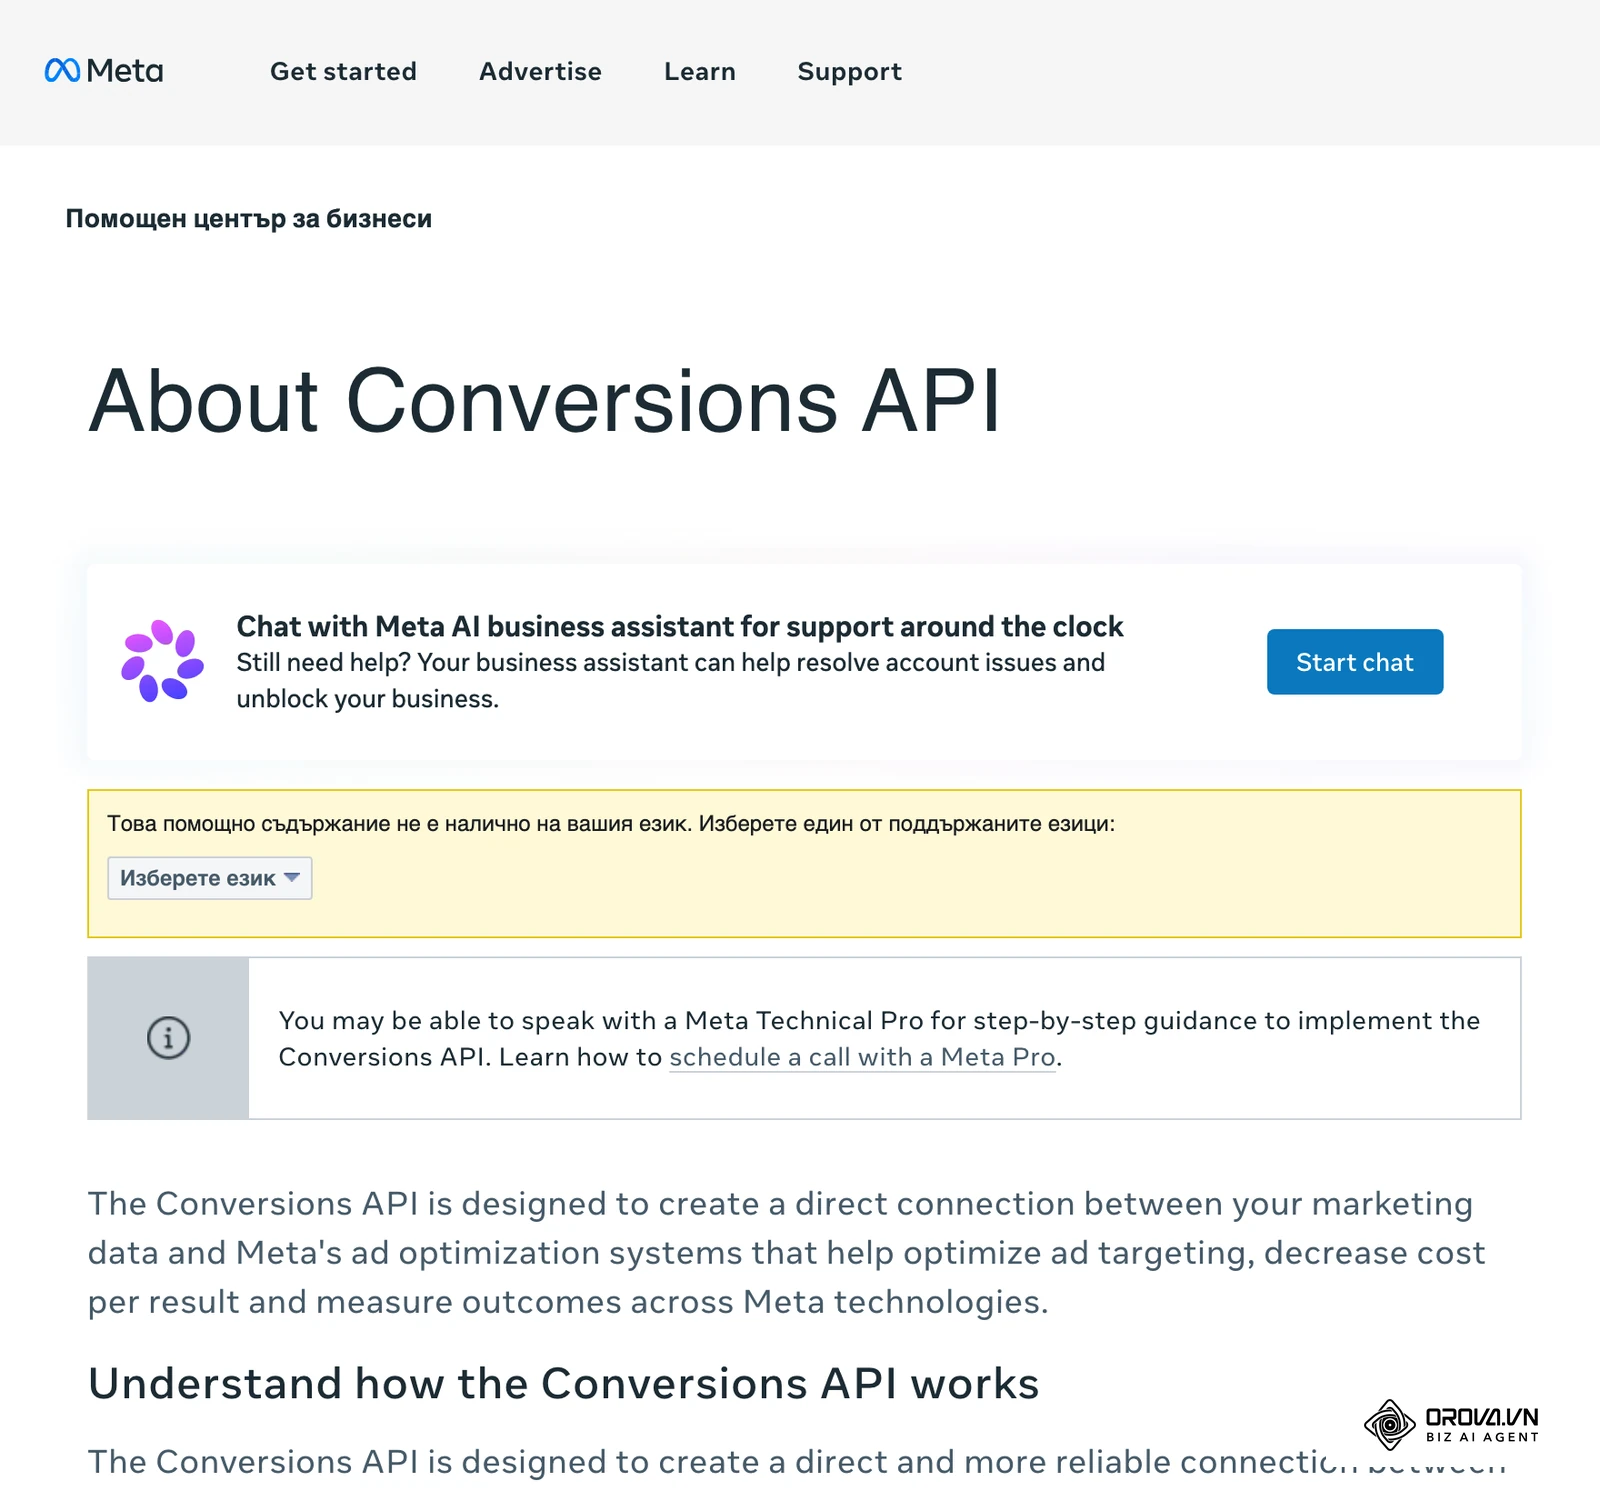The width and height of the screenshot is (1600, 1491).
Task: Click the About Conversions API heading
Action: point(545,401)
